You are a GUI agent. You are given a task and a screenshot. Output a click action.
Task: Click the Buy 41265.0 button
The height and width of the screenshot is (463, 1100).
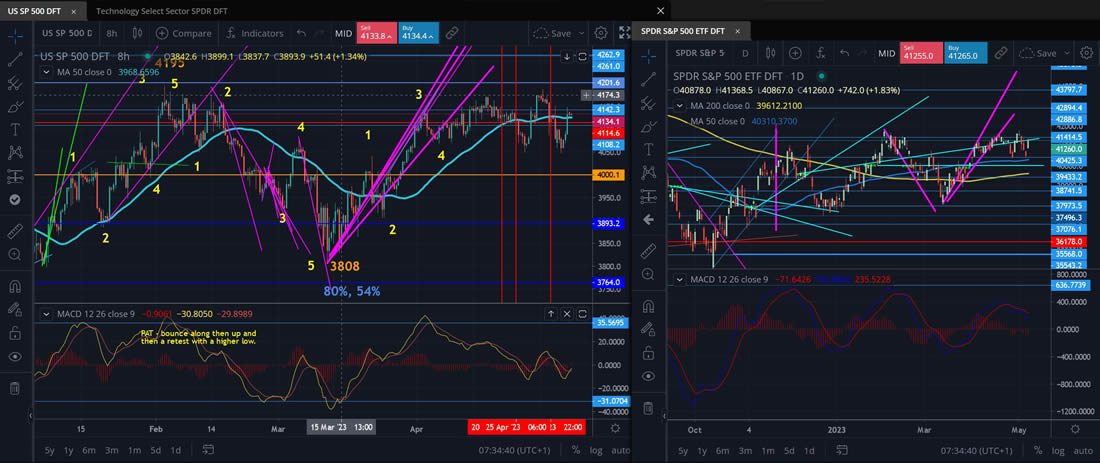click(965, 53)
